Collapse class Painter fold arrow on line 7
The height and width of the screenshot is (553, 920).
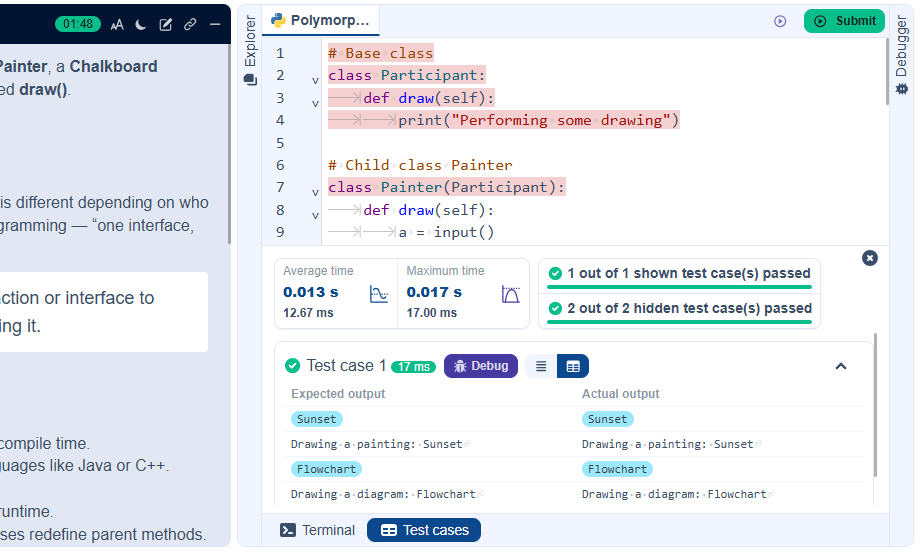(315, 192)
